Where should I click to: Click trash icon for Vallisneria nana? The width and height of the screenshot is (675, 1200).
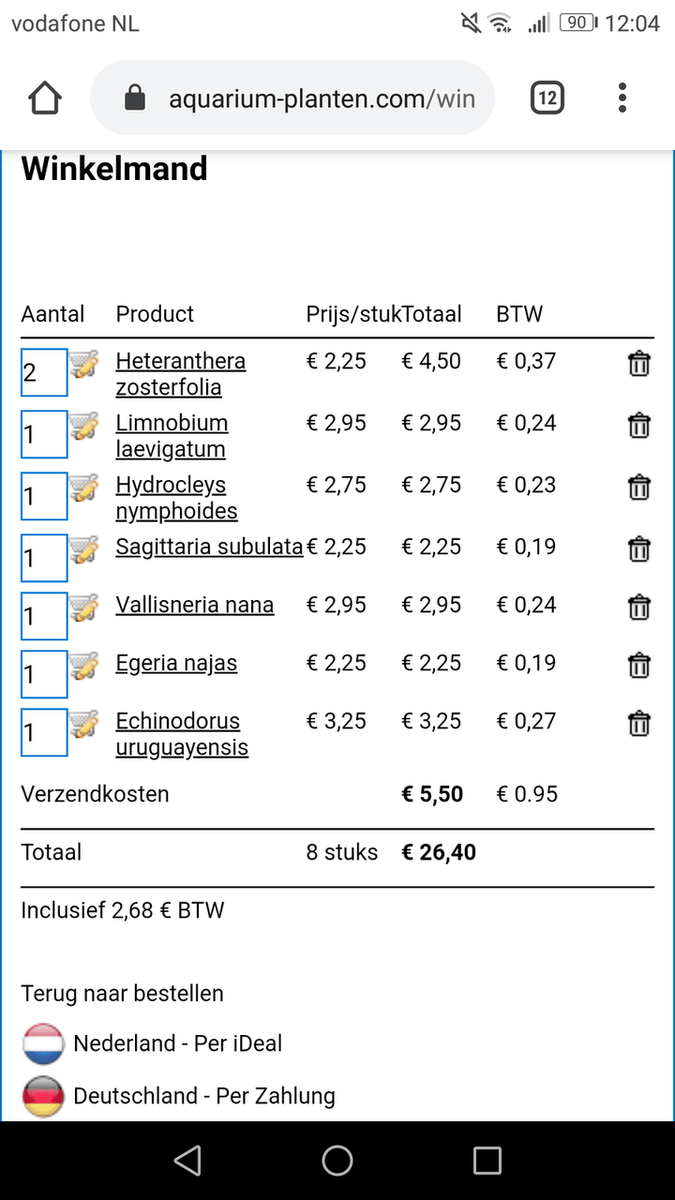(x=638, y=607)
